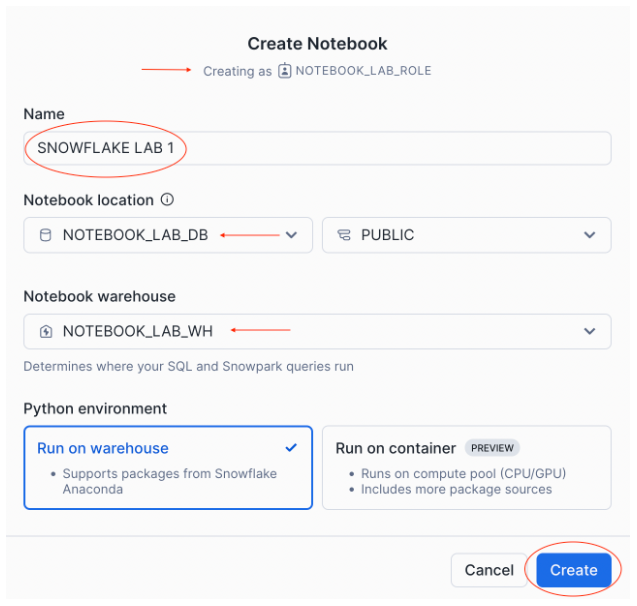Click the Create Notebook dialog title
Image resolution: width=637 pixels, height=606 pixels.
(317, 44)
